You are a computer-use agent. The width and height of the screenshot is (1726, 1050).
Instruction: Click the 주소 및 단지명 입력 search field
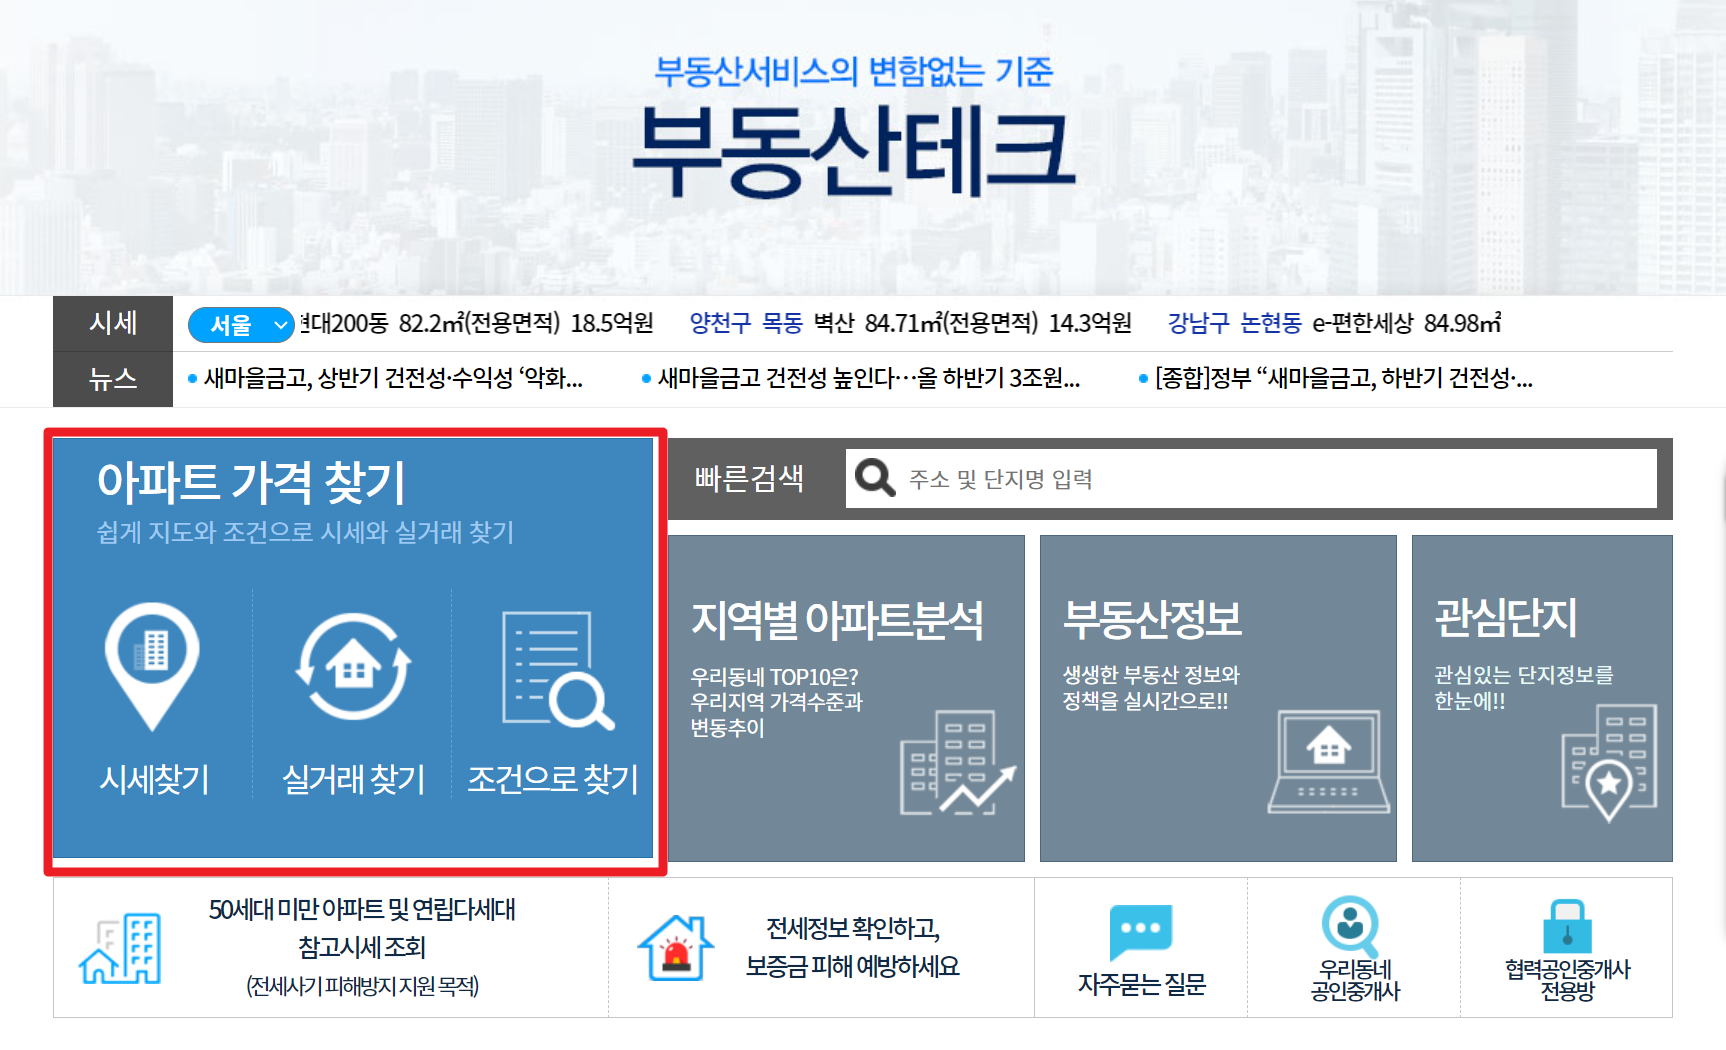pos(1251,478)
